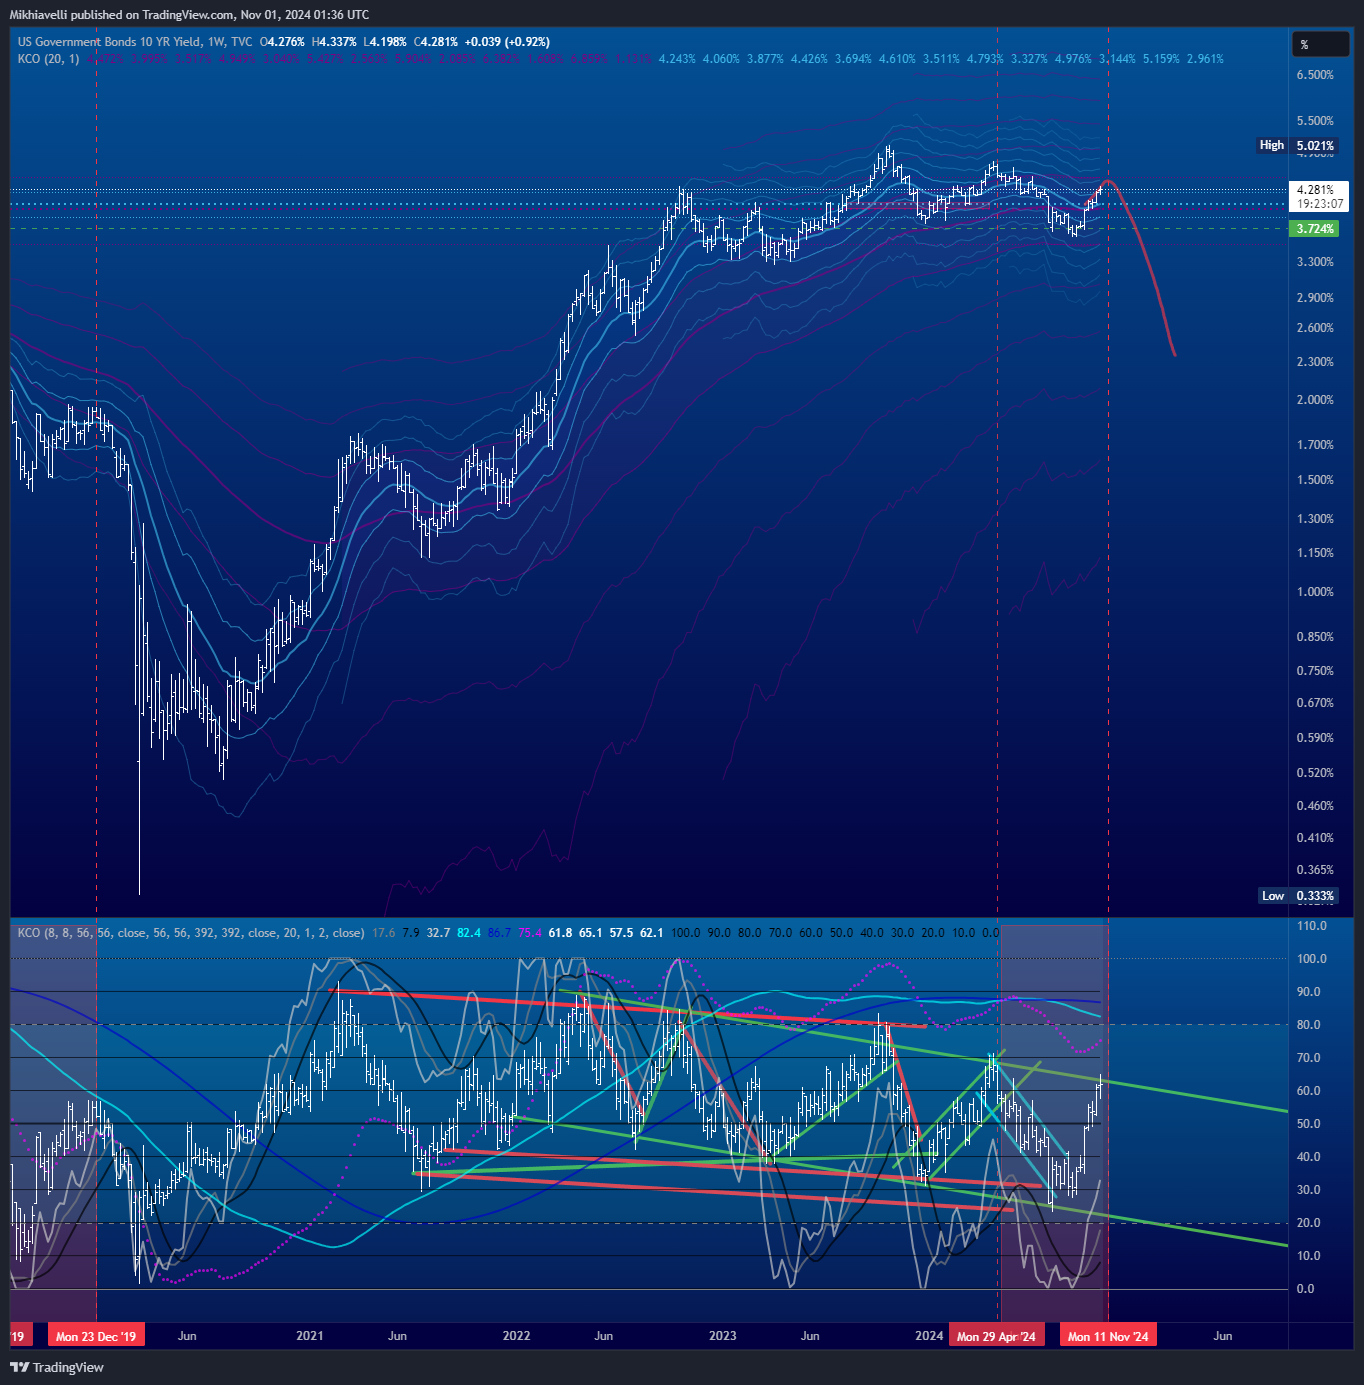Click the 0.365% price axis label
This screenshot has width=1364, height=1385.
[1315, 870]
